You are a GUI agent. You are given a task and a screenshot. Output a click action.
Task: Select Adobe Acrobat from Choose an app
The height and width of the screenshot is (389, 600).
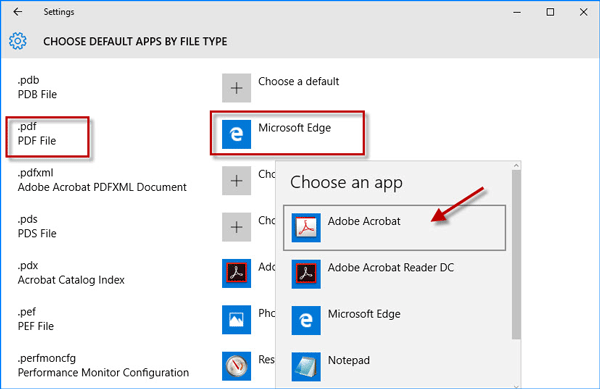click(x=394, y=228)
